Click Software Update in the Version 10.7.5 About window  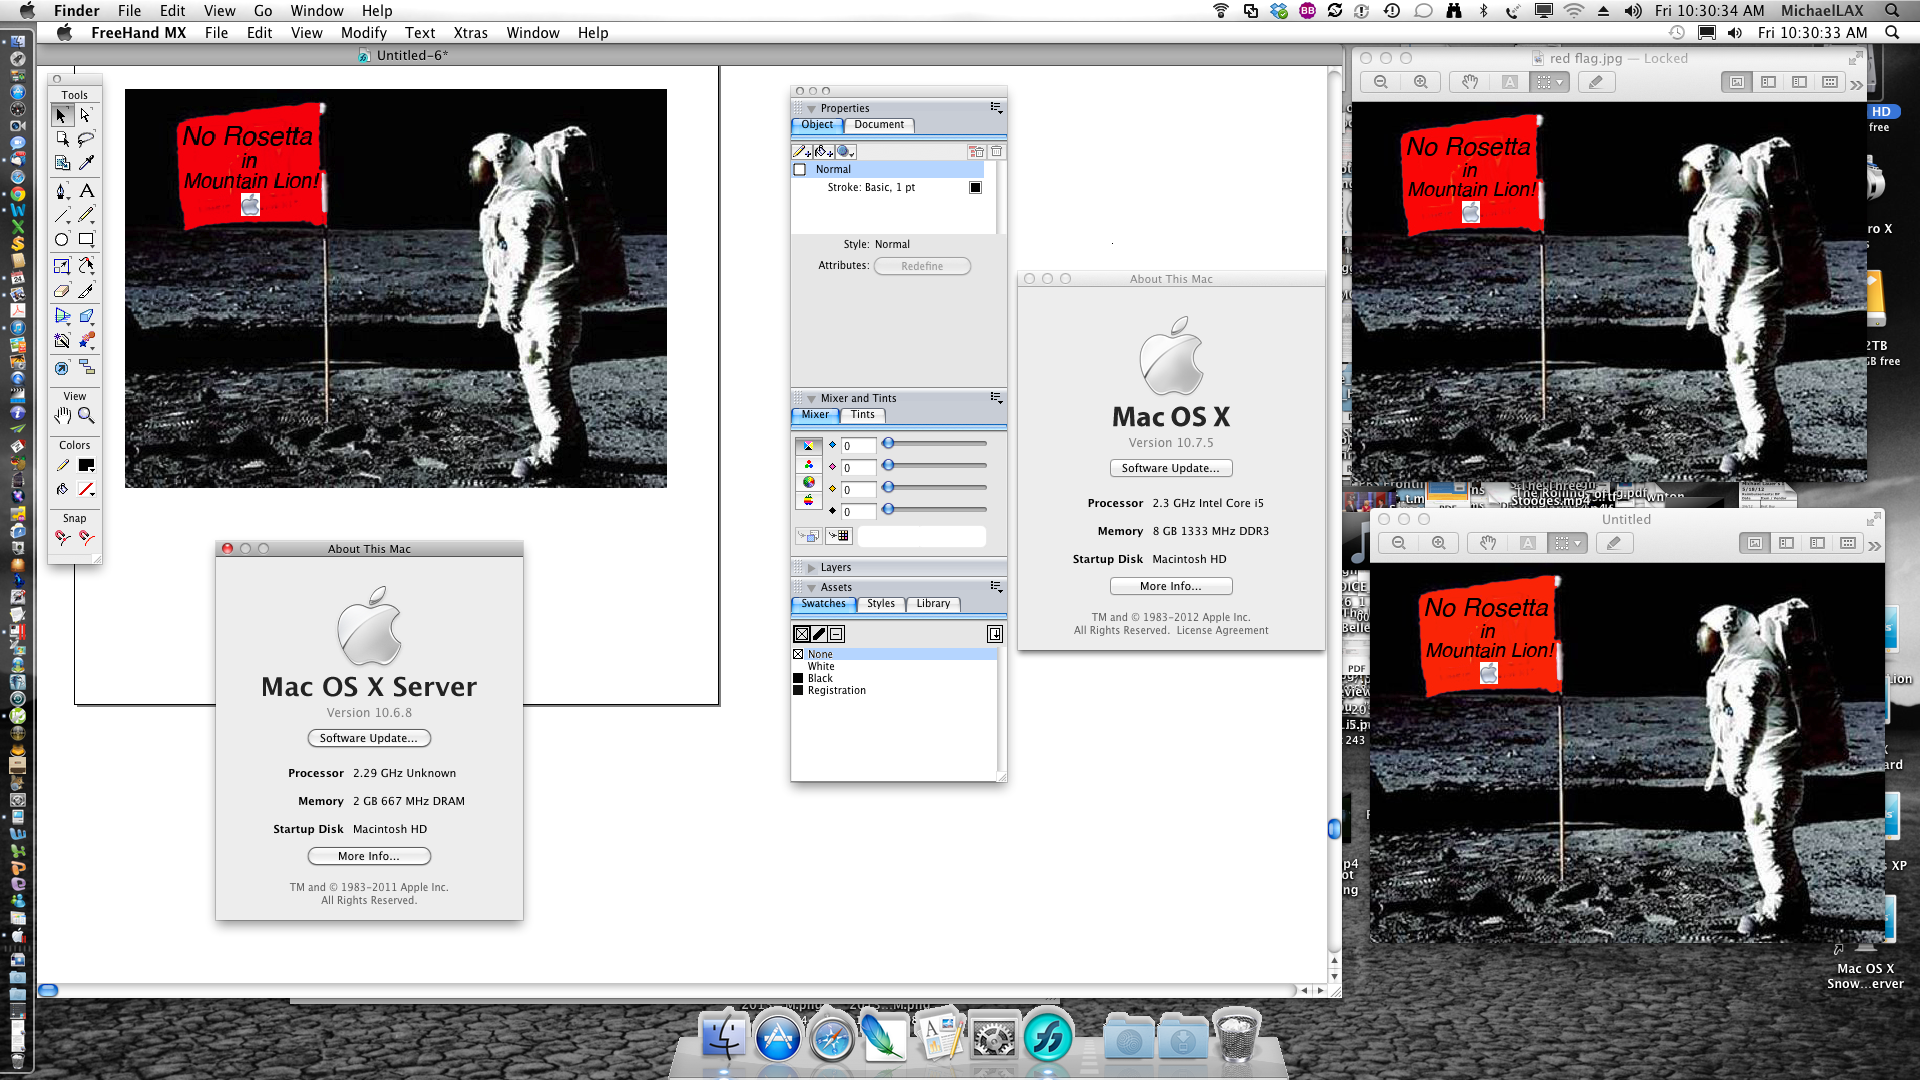click(x=1171, y=469)
